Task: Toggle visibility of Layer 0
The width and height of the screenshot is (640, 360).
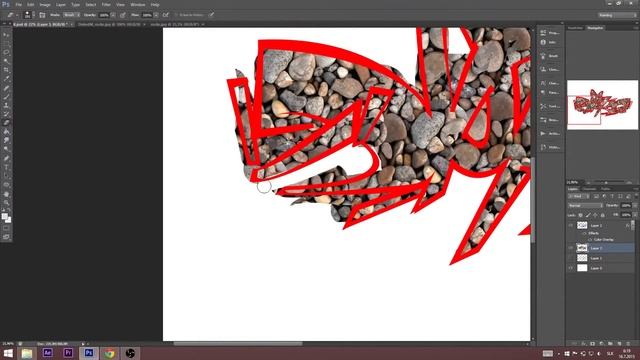Action: [571, 268]
